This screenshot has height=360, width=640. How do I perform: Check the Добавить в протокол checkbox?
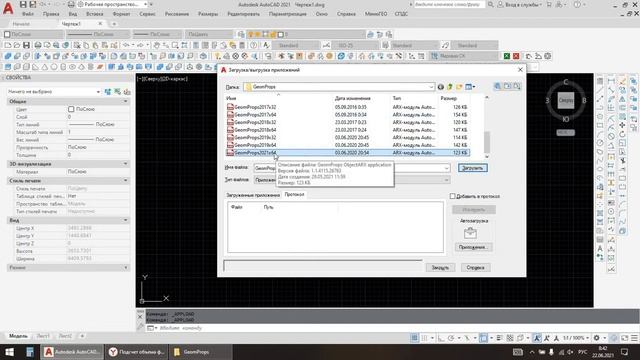(452, 196)
